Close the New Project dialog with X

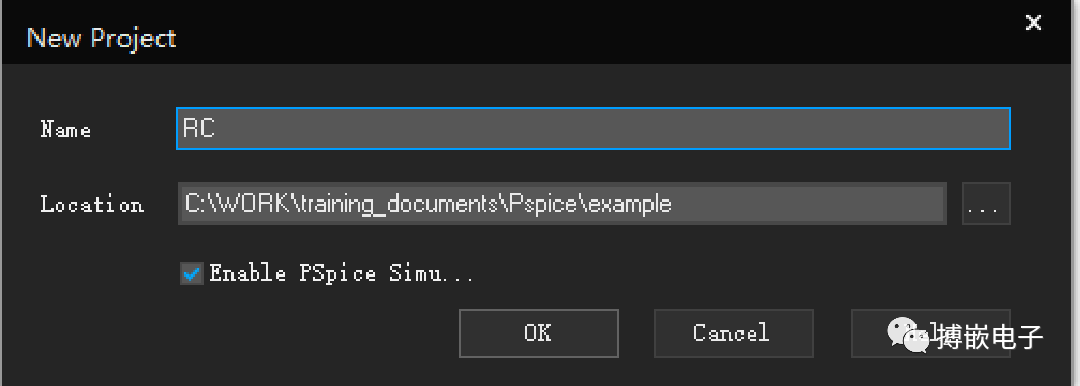[x=1033, y=23]
